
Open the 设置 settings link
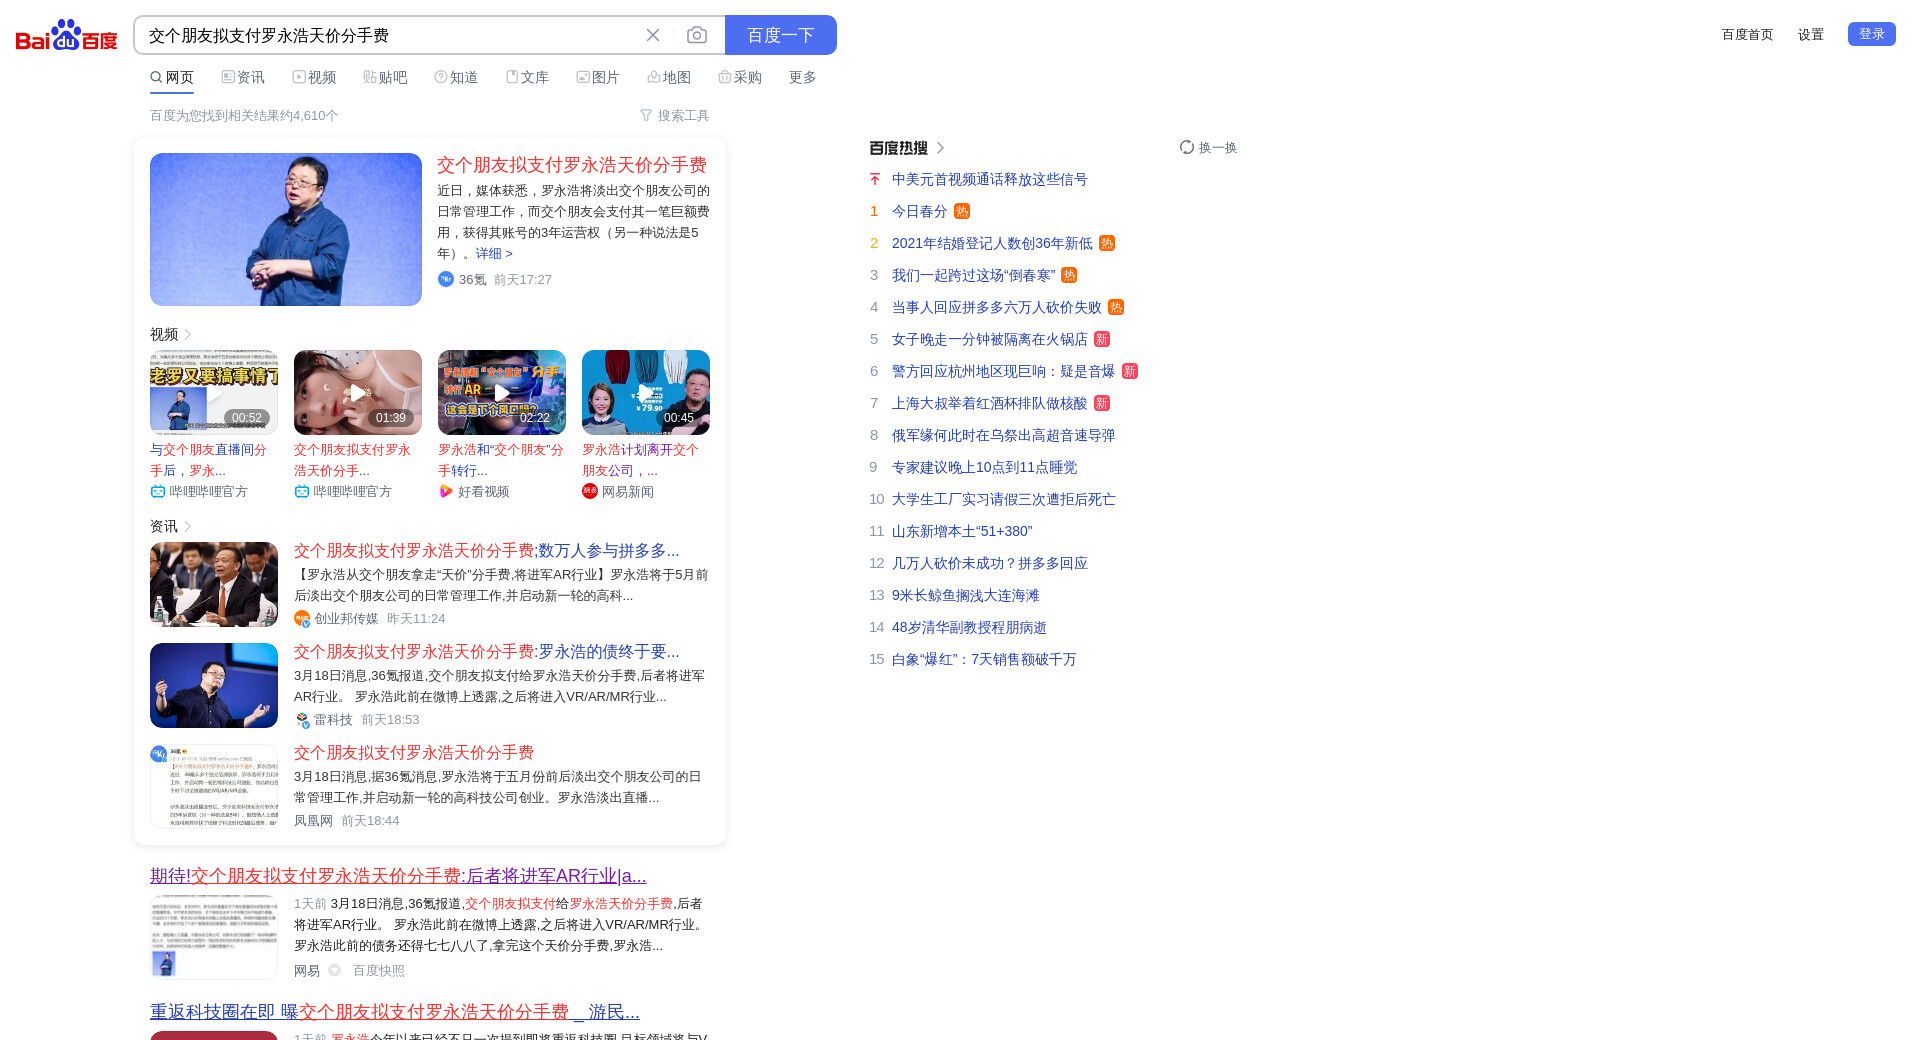click(x=1810, y=35)
